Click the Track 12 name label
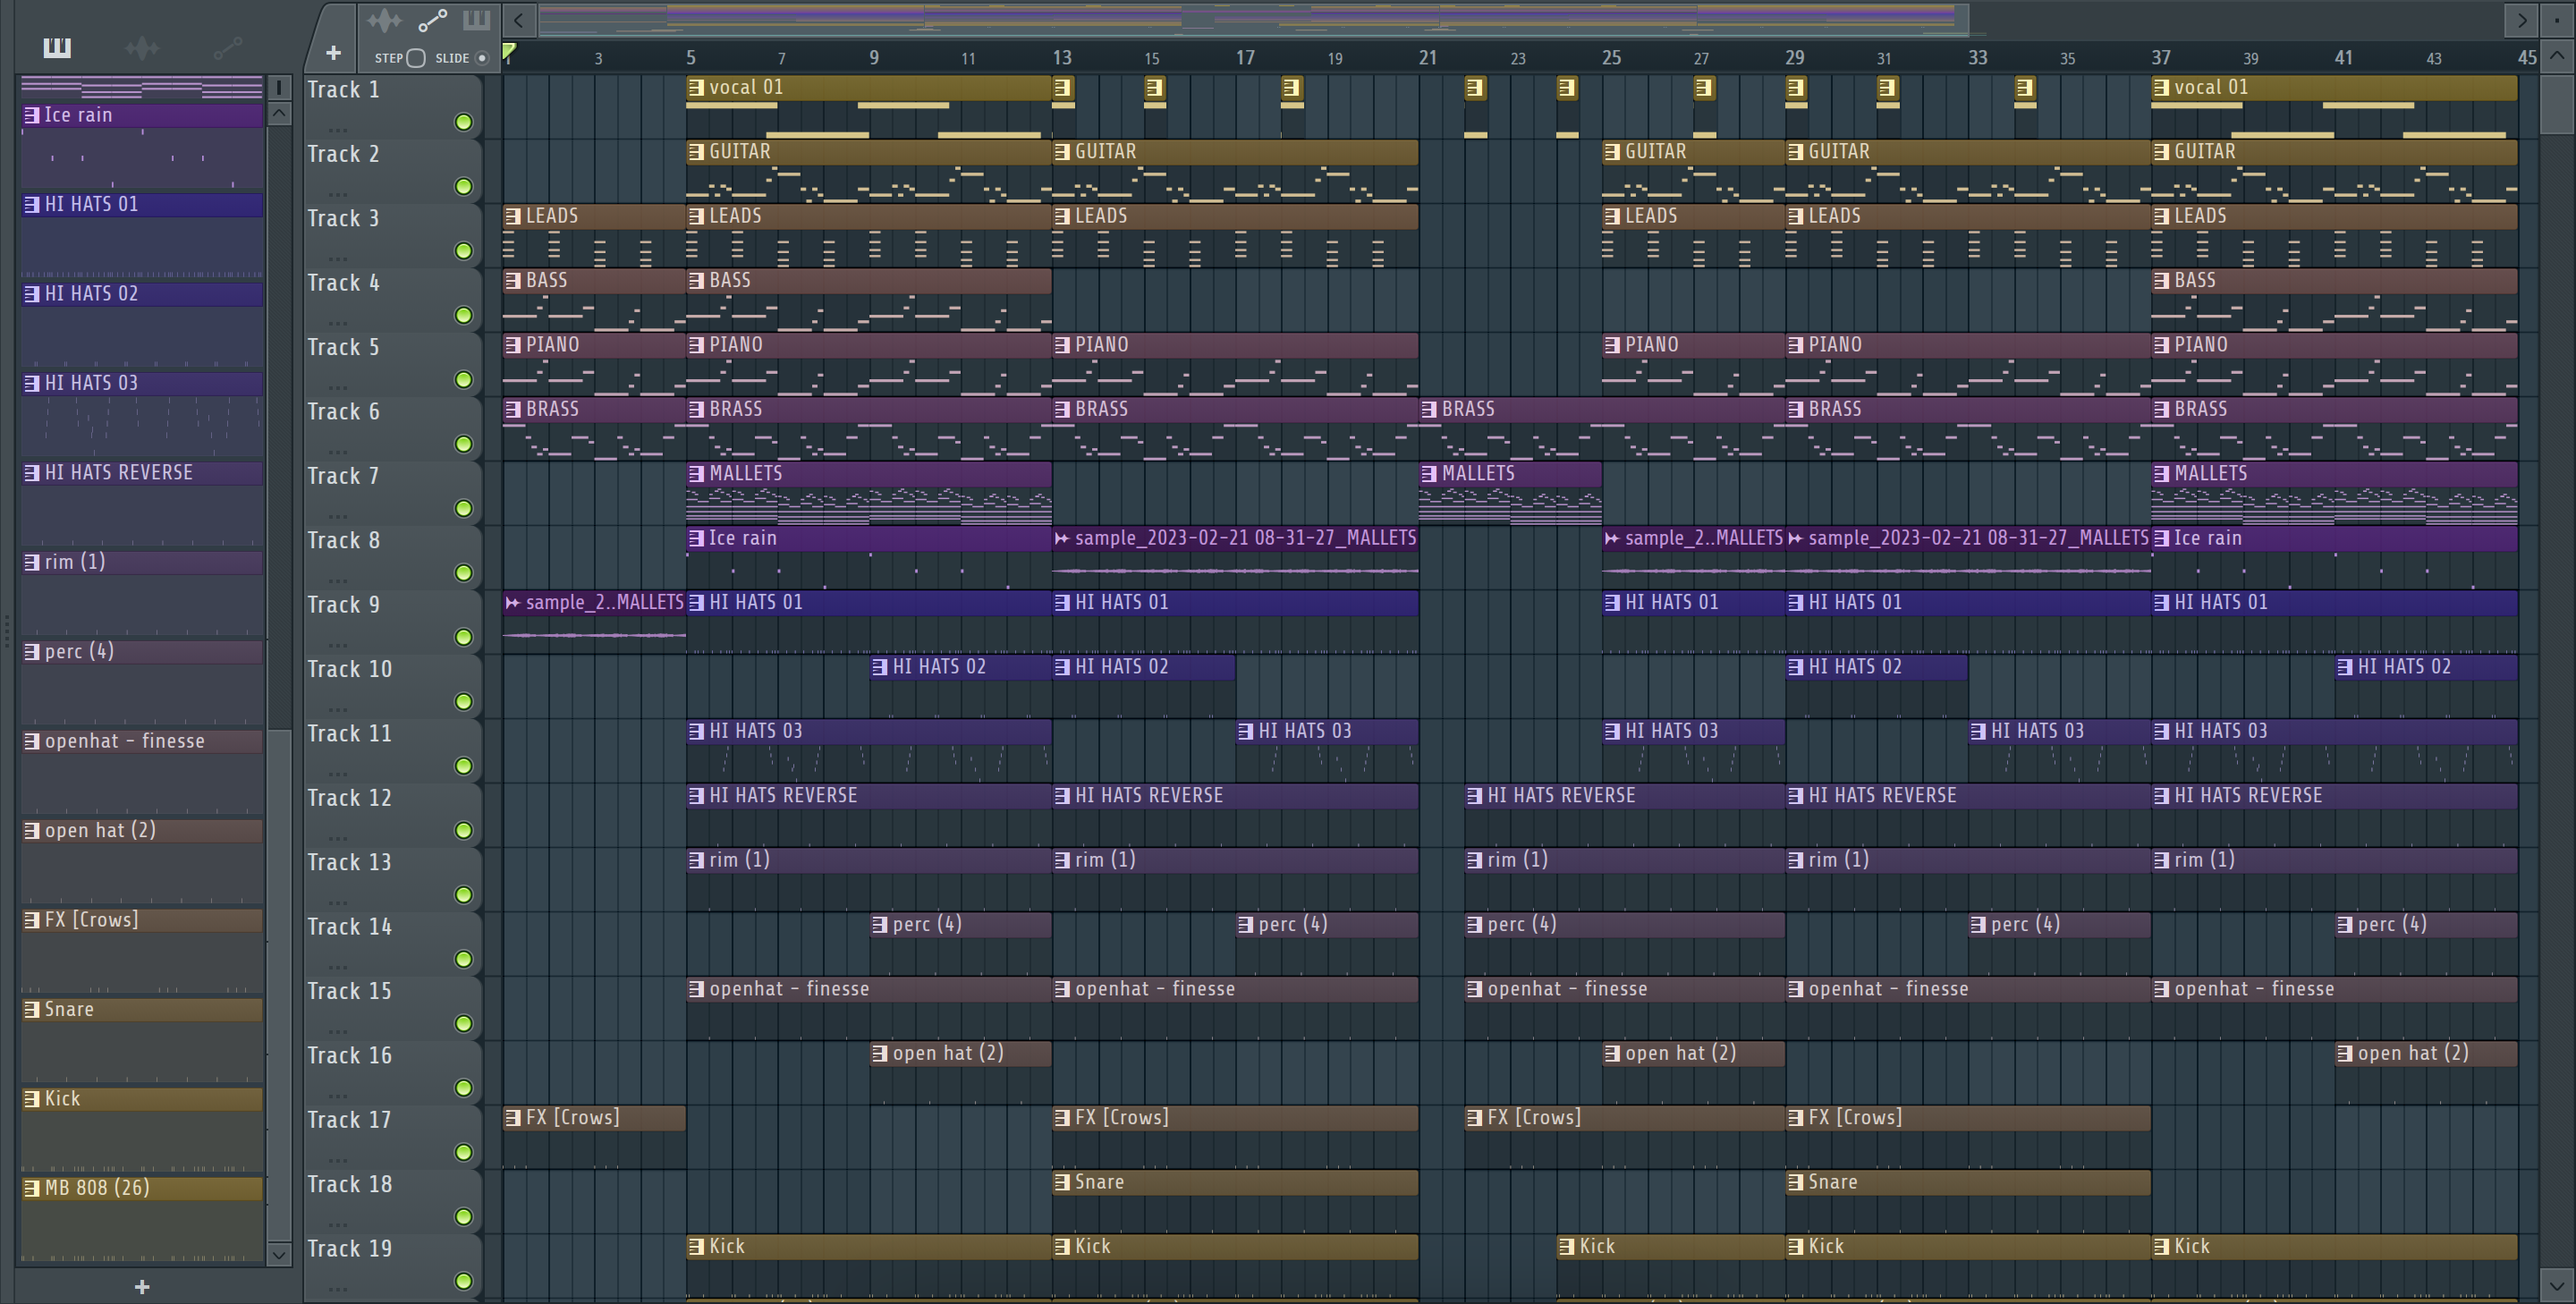This screenshot has width=2576, height=1304. pos(349,798)
